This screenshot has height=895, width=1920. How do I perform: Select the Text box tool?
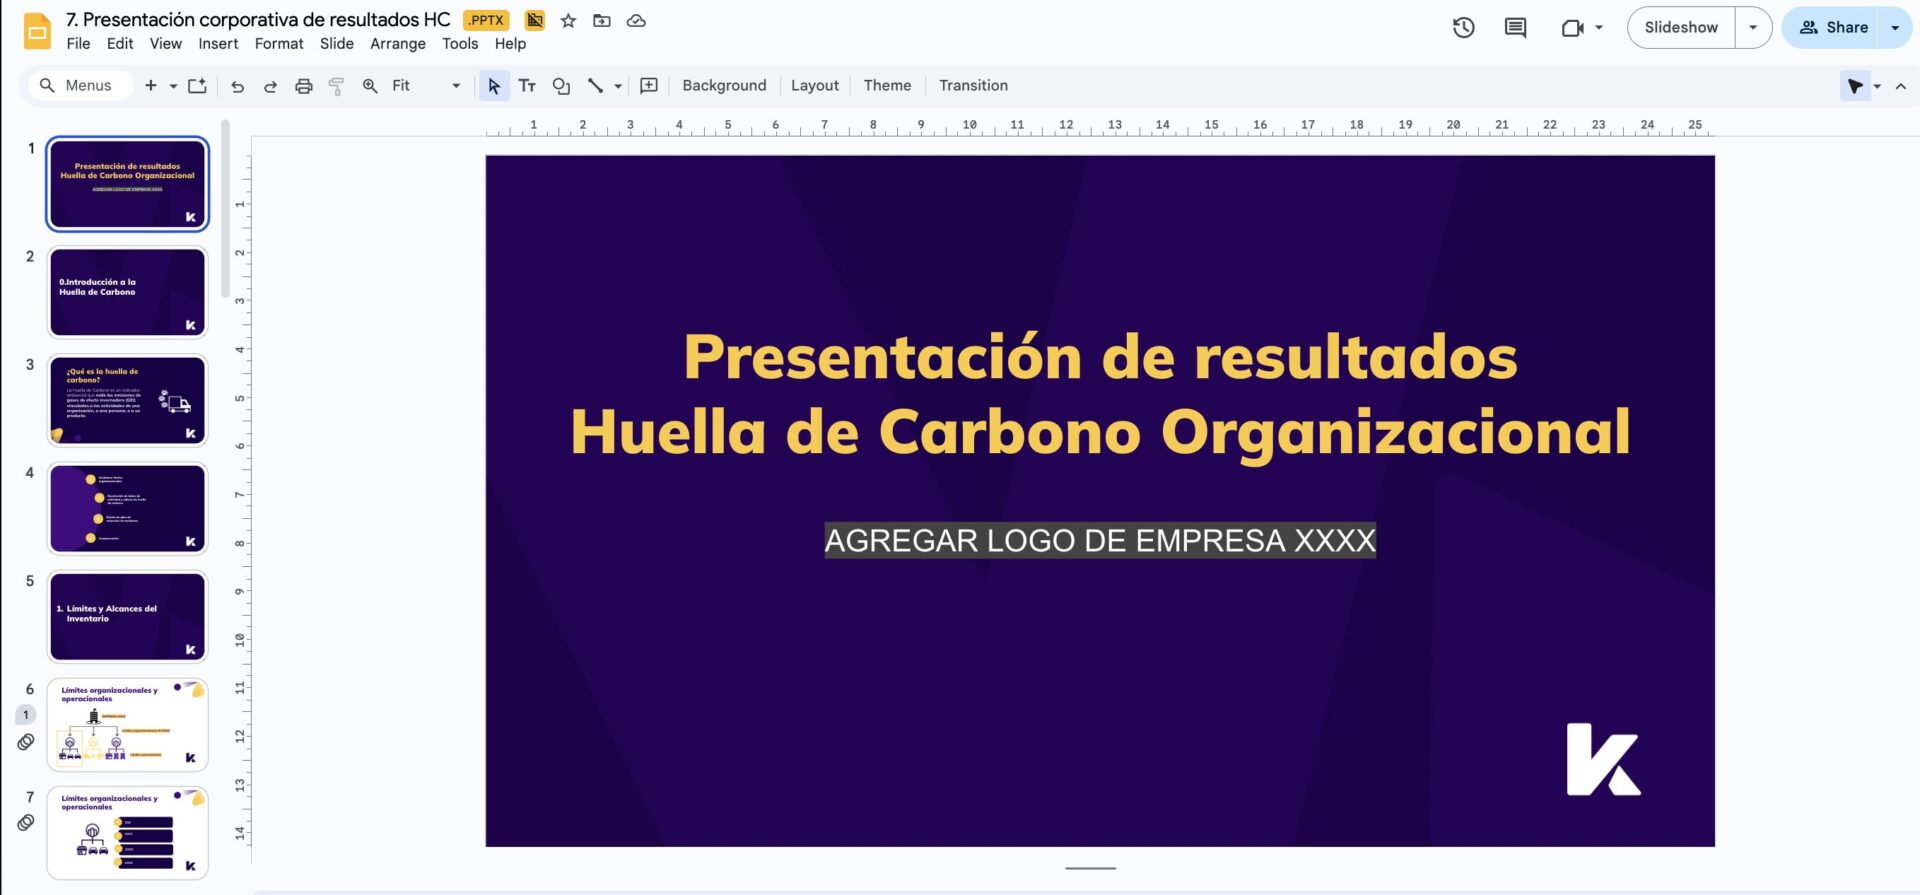(527, 86)
